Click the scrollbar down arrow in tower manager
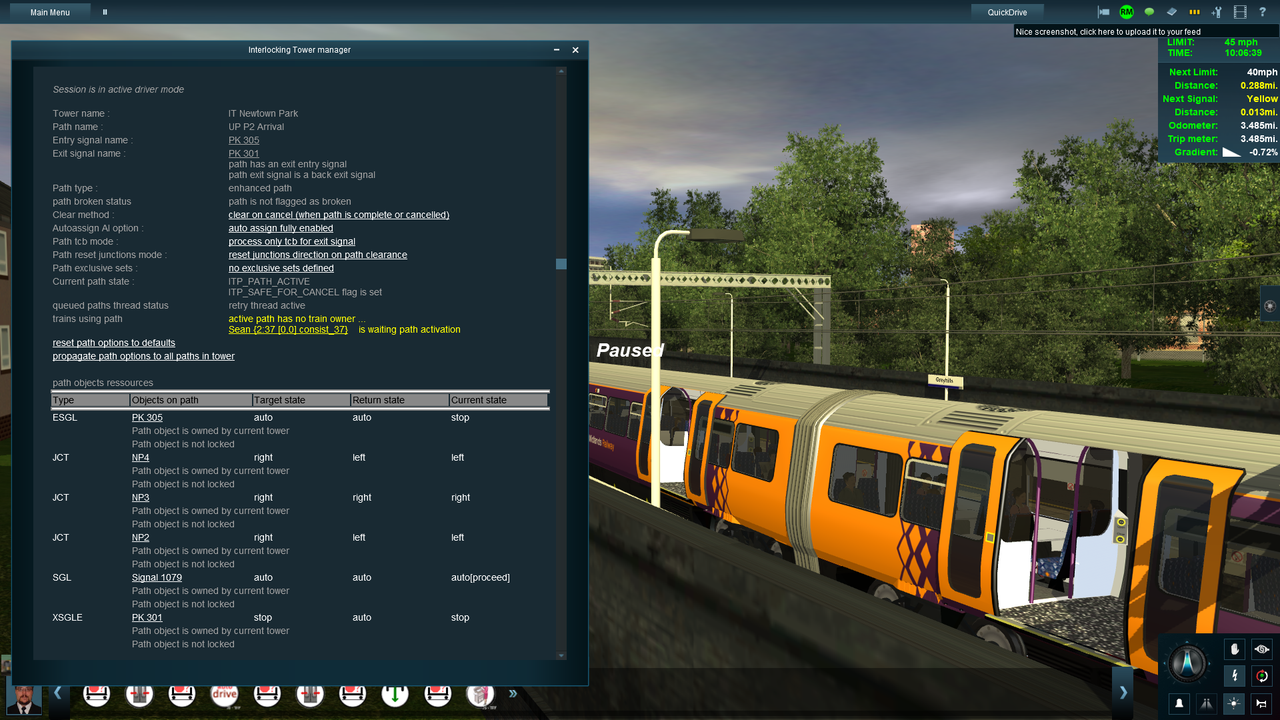The height and width of the screenshot is (720, 1280). coord(561,655)
